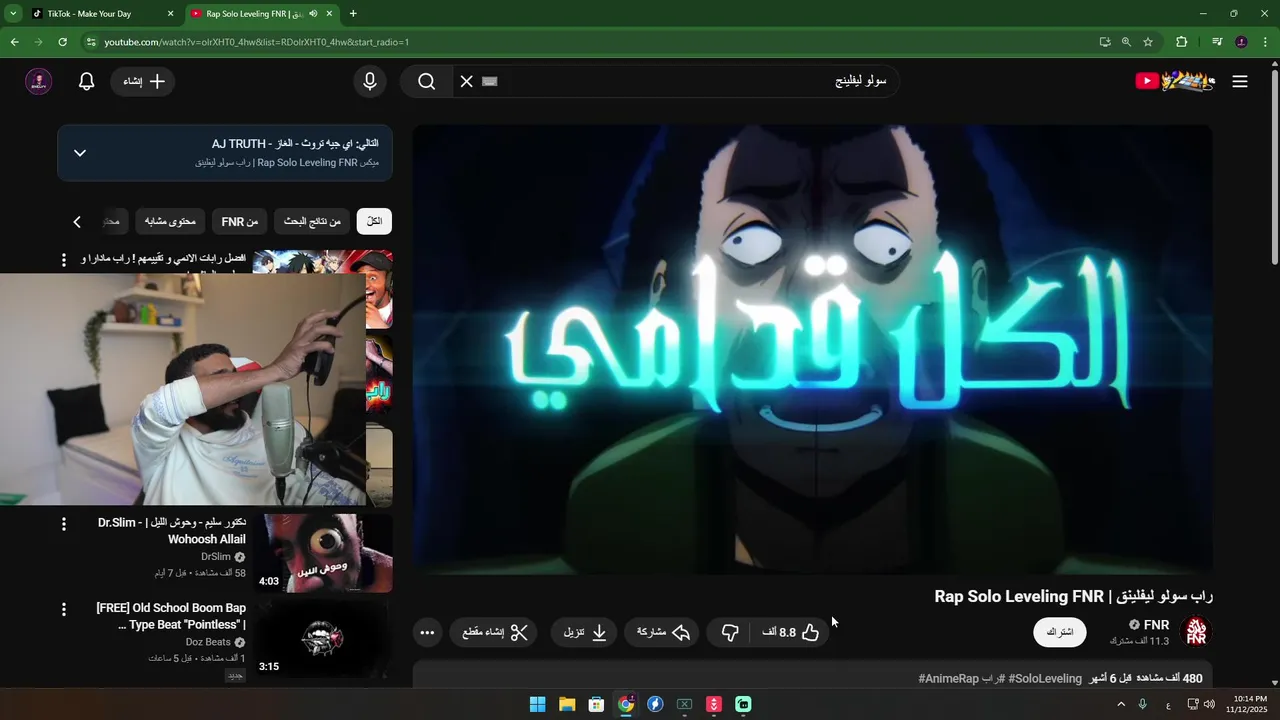1280x720 pixels.
Task: Open options for Old School Boom Bap video
Action: (64, 609)
